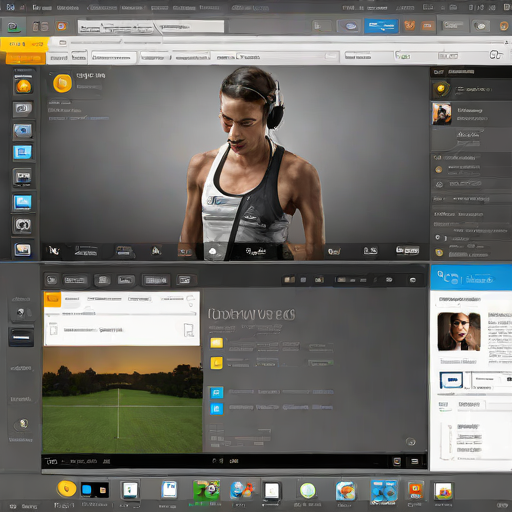512x512 pixels.
Task: Open the long white dropdown field in top toolbar
Action: [x=151, y=27]
